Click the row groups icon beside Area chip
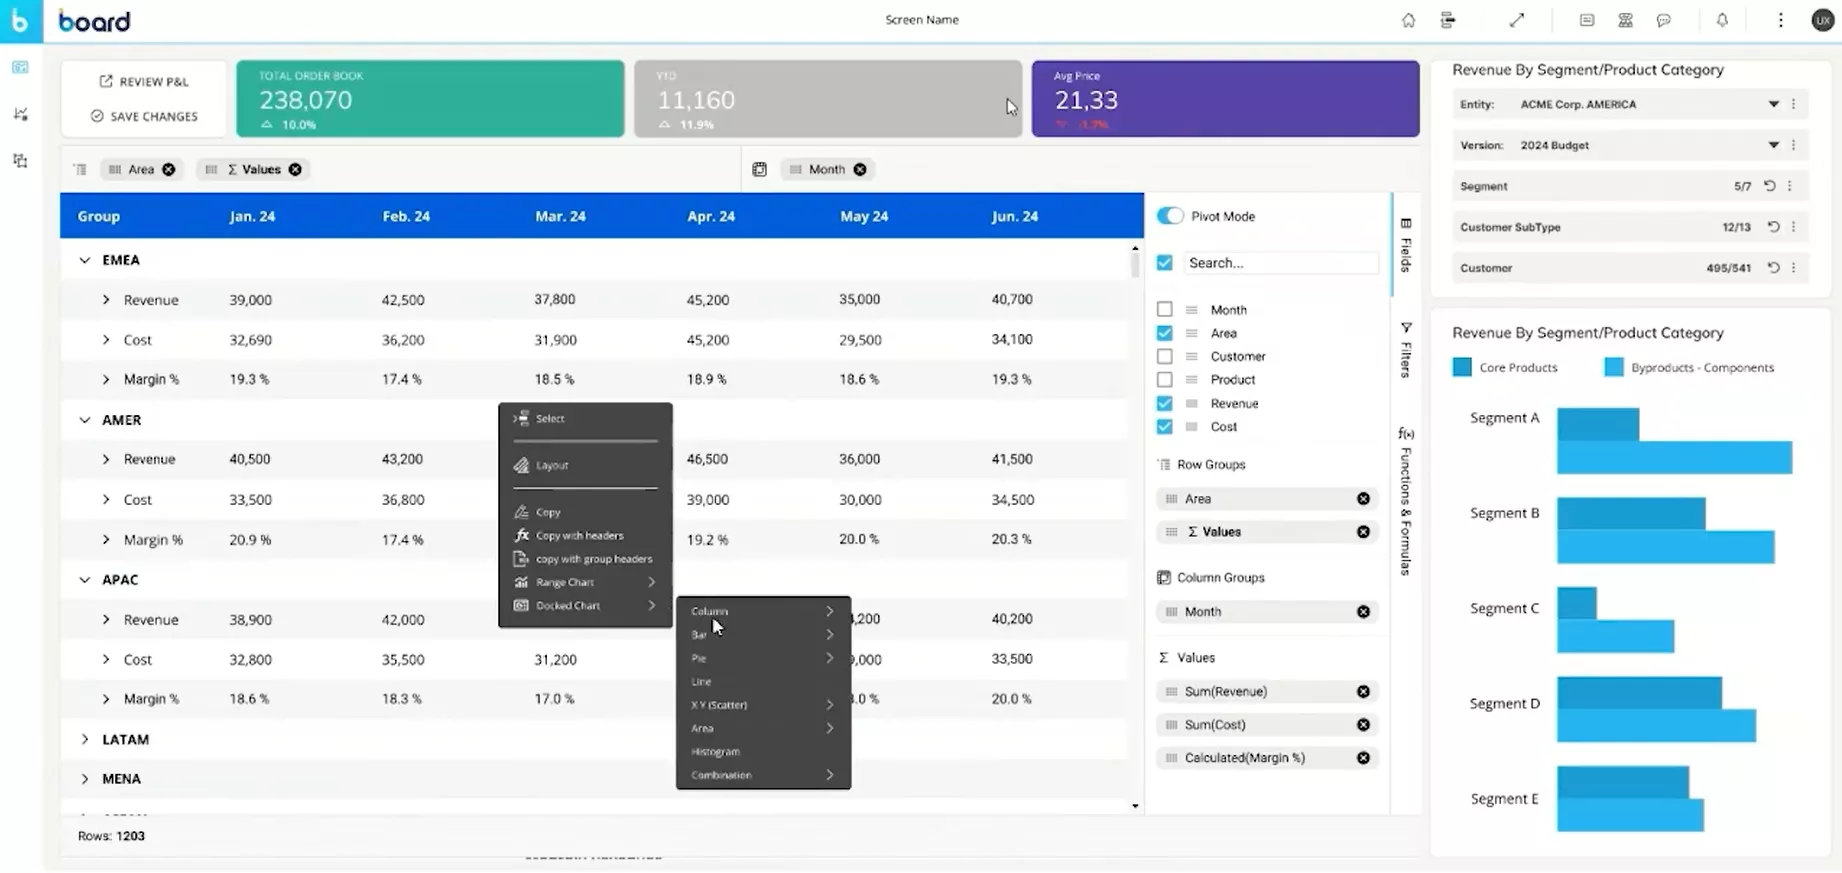This screenshot has height=873, width=1842. click(80, 170)
